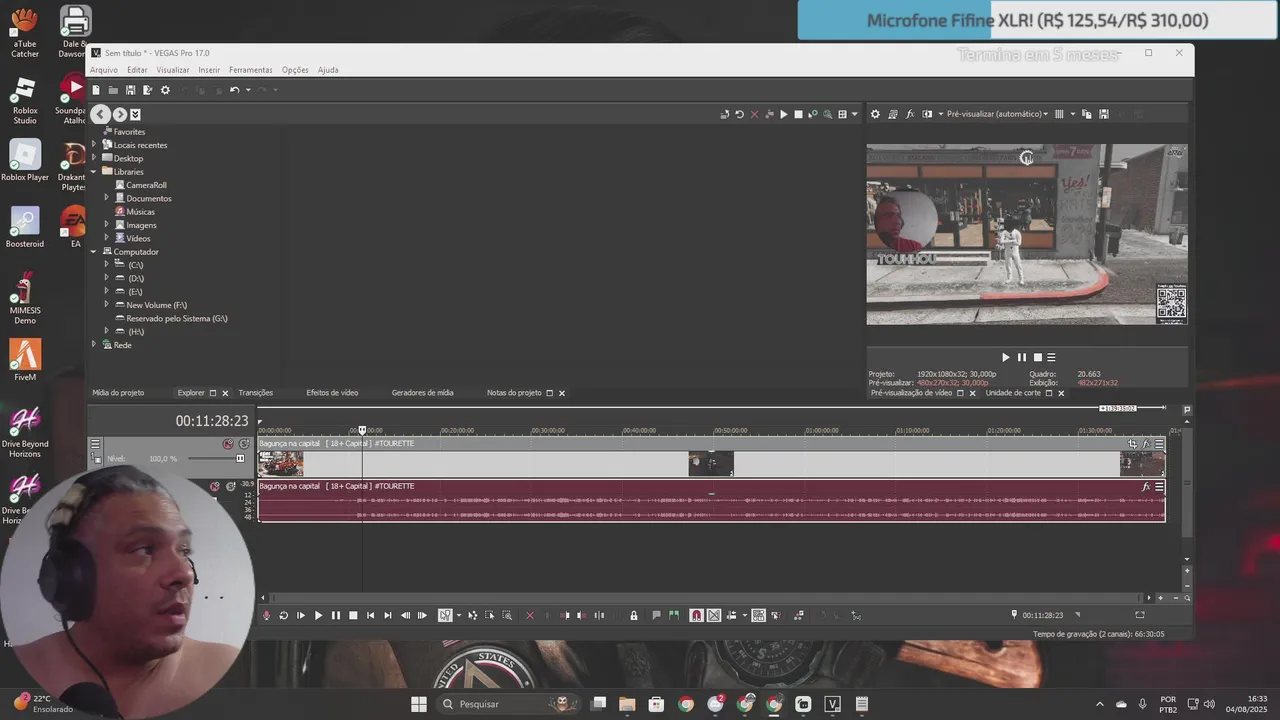Click the audio track FX icon

[x=1146, y=487]
